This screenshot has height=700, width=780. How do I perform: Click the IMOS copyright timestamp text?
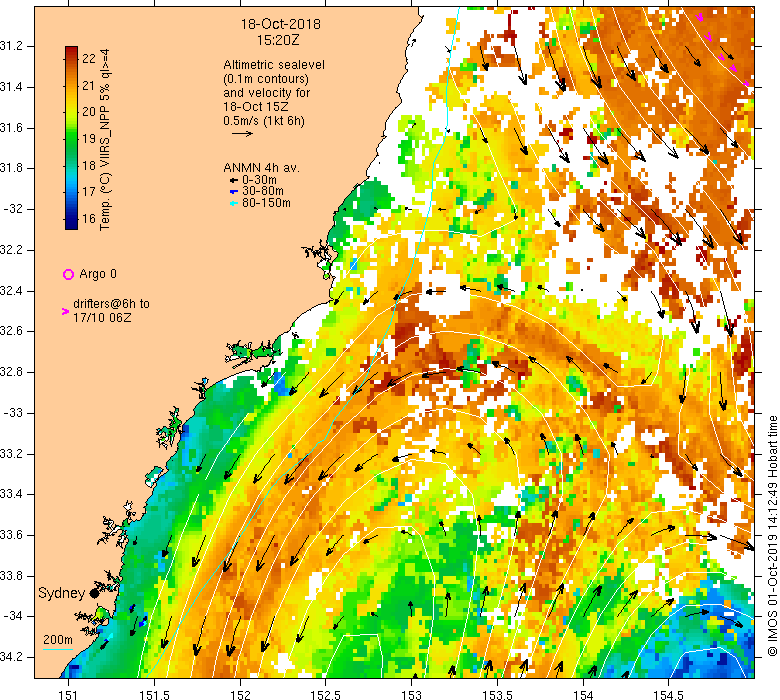click(x=772, y=536)
